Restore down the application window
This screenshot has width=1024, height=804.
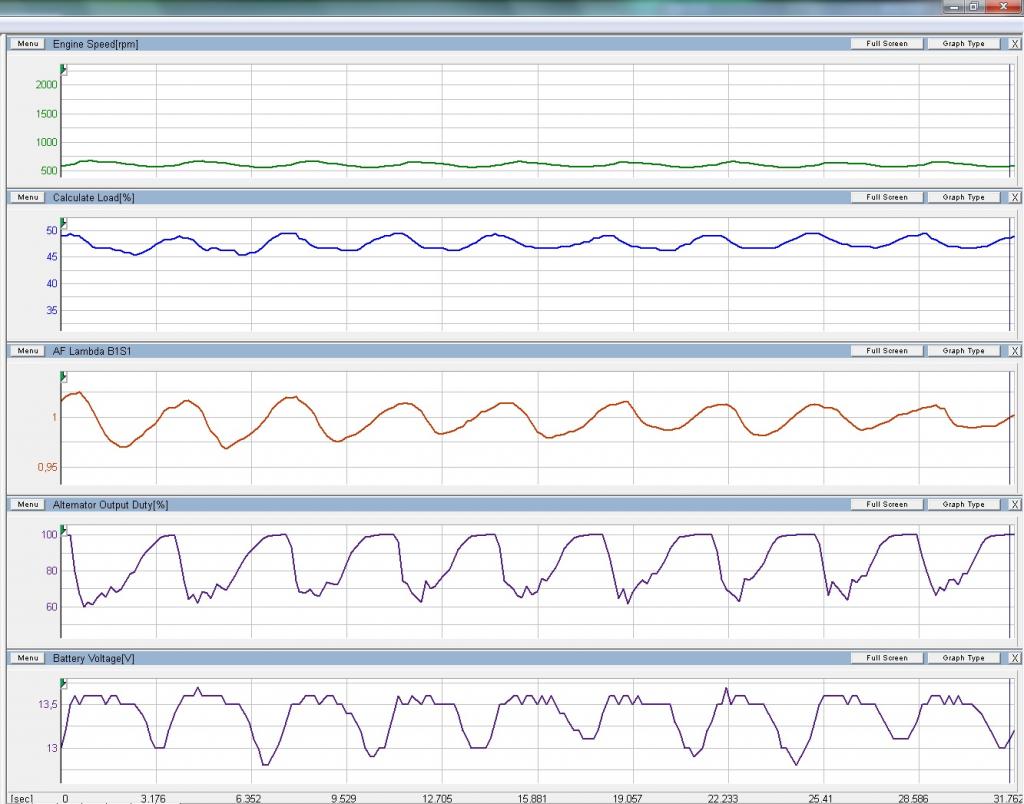[x=974, y=7]
